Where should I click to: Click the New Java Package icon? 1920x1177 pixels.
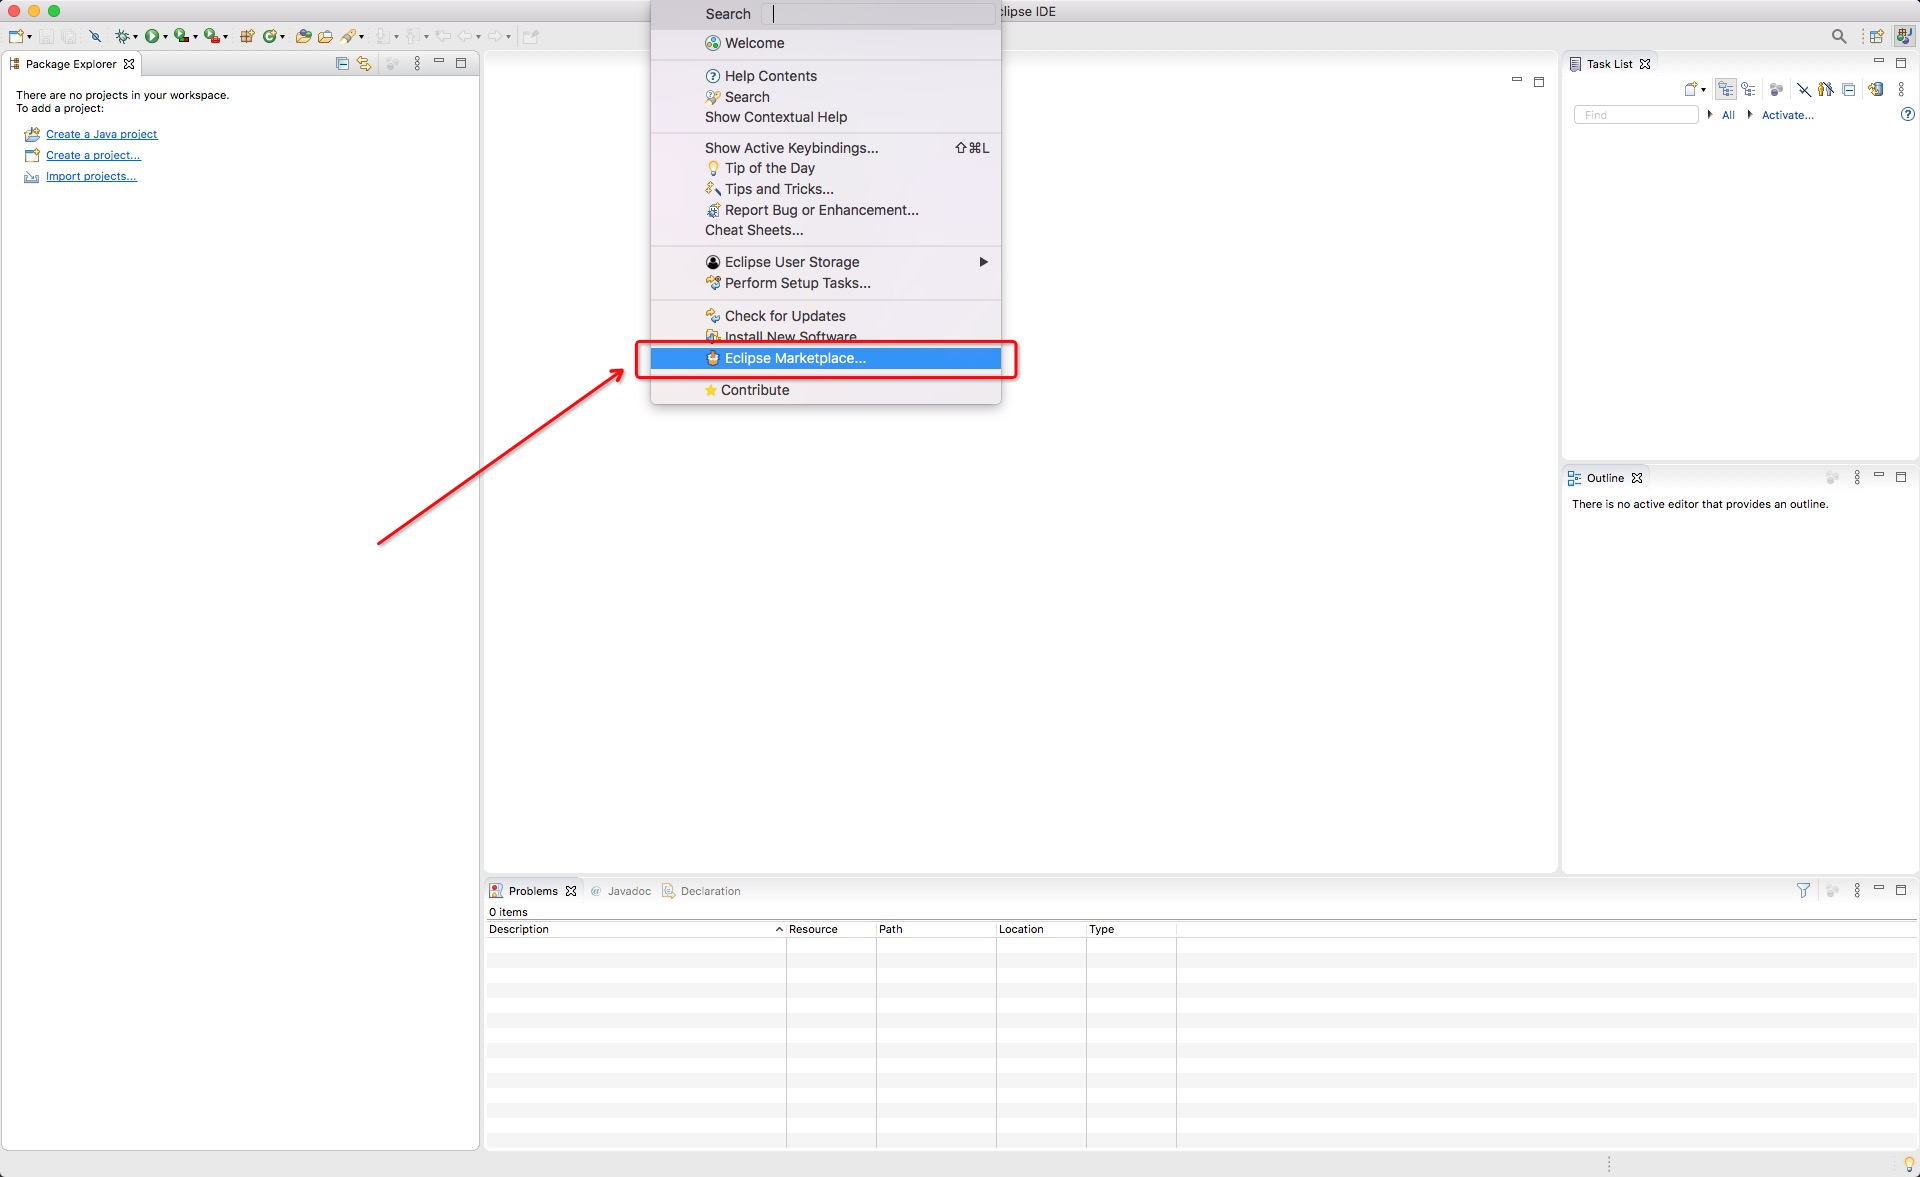247,36
